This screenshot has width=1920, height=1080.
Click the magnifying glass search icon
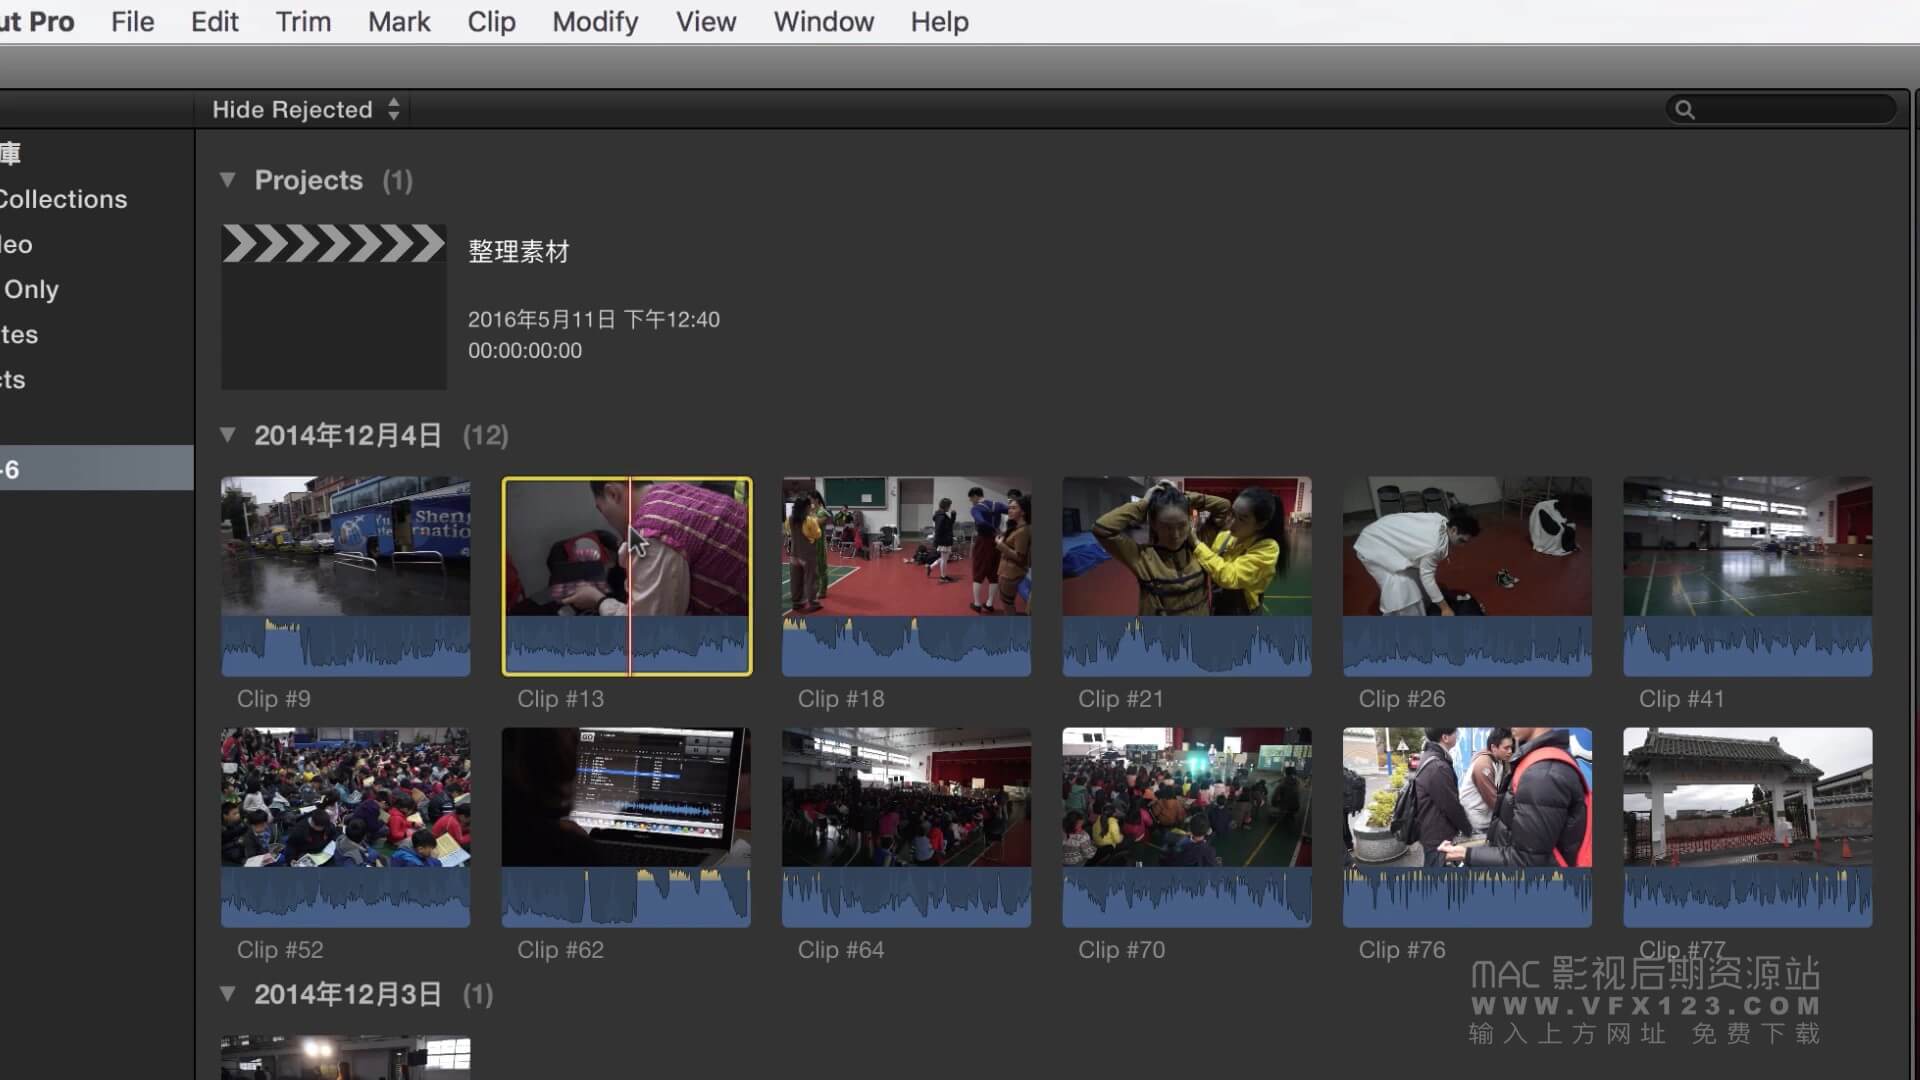tap(1685, 110)
